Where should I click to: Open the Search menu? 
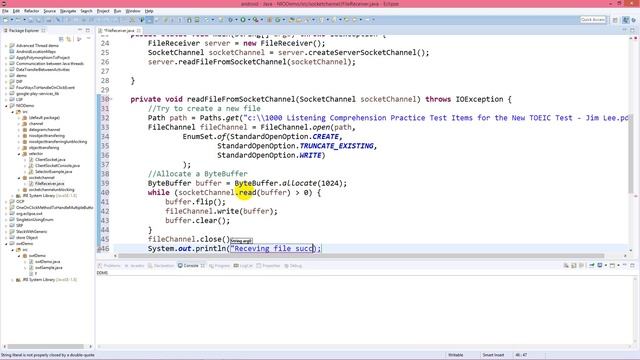(x=86, y=11)
